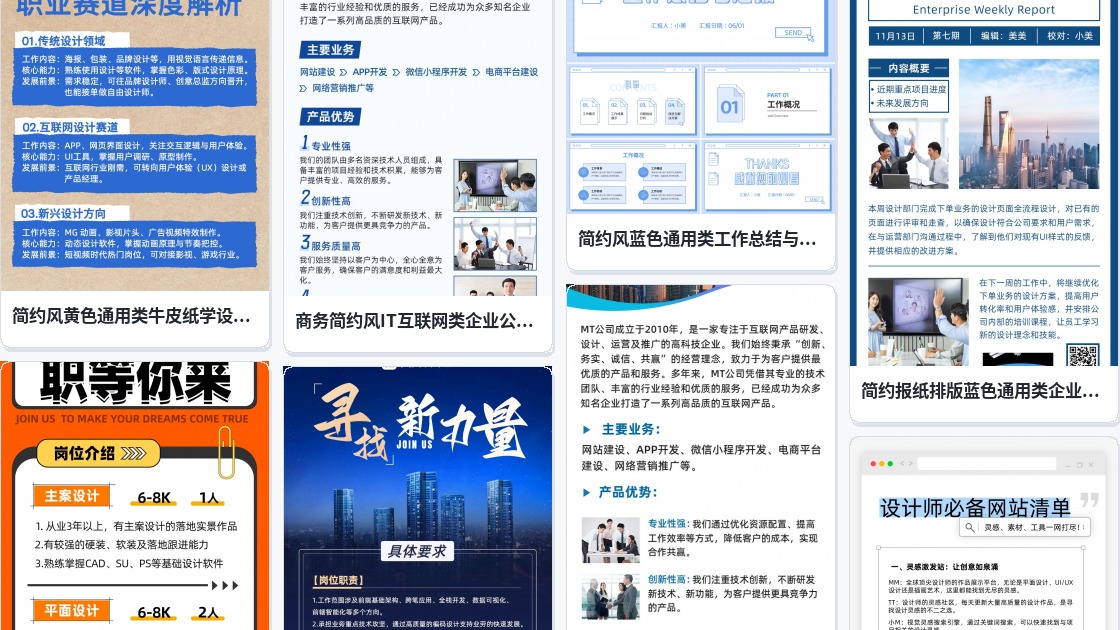Click title 商务简约风IT互联网类企业公…

414,321
